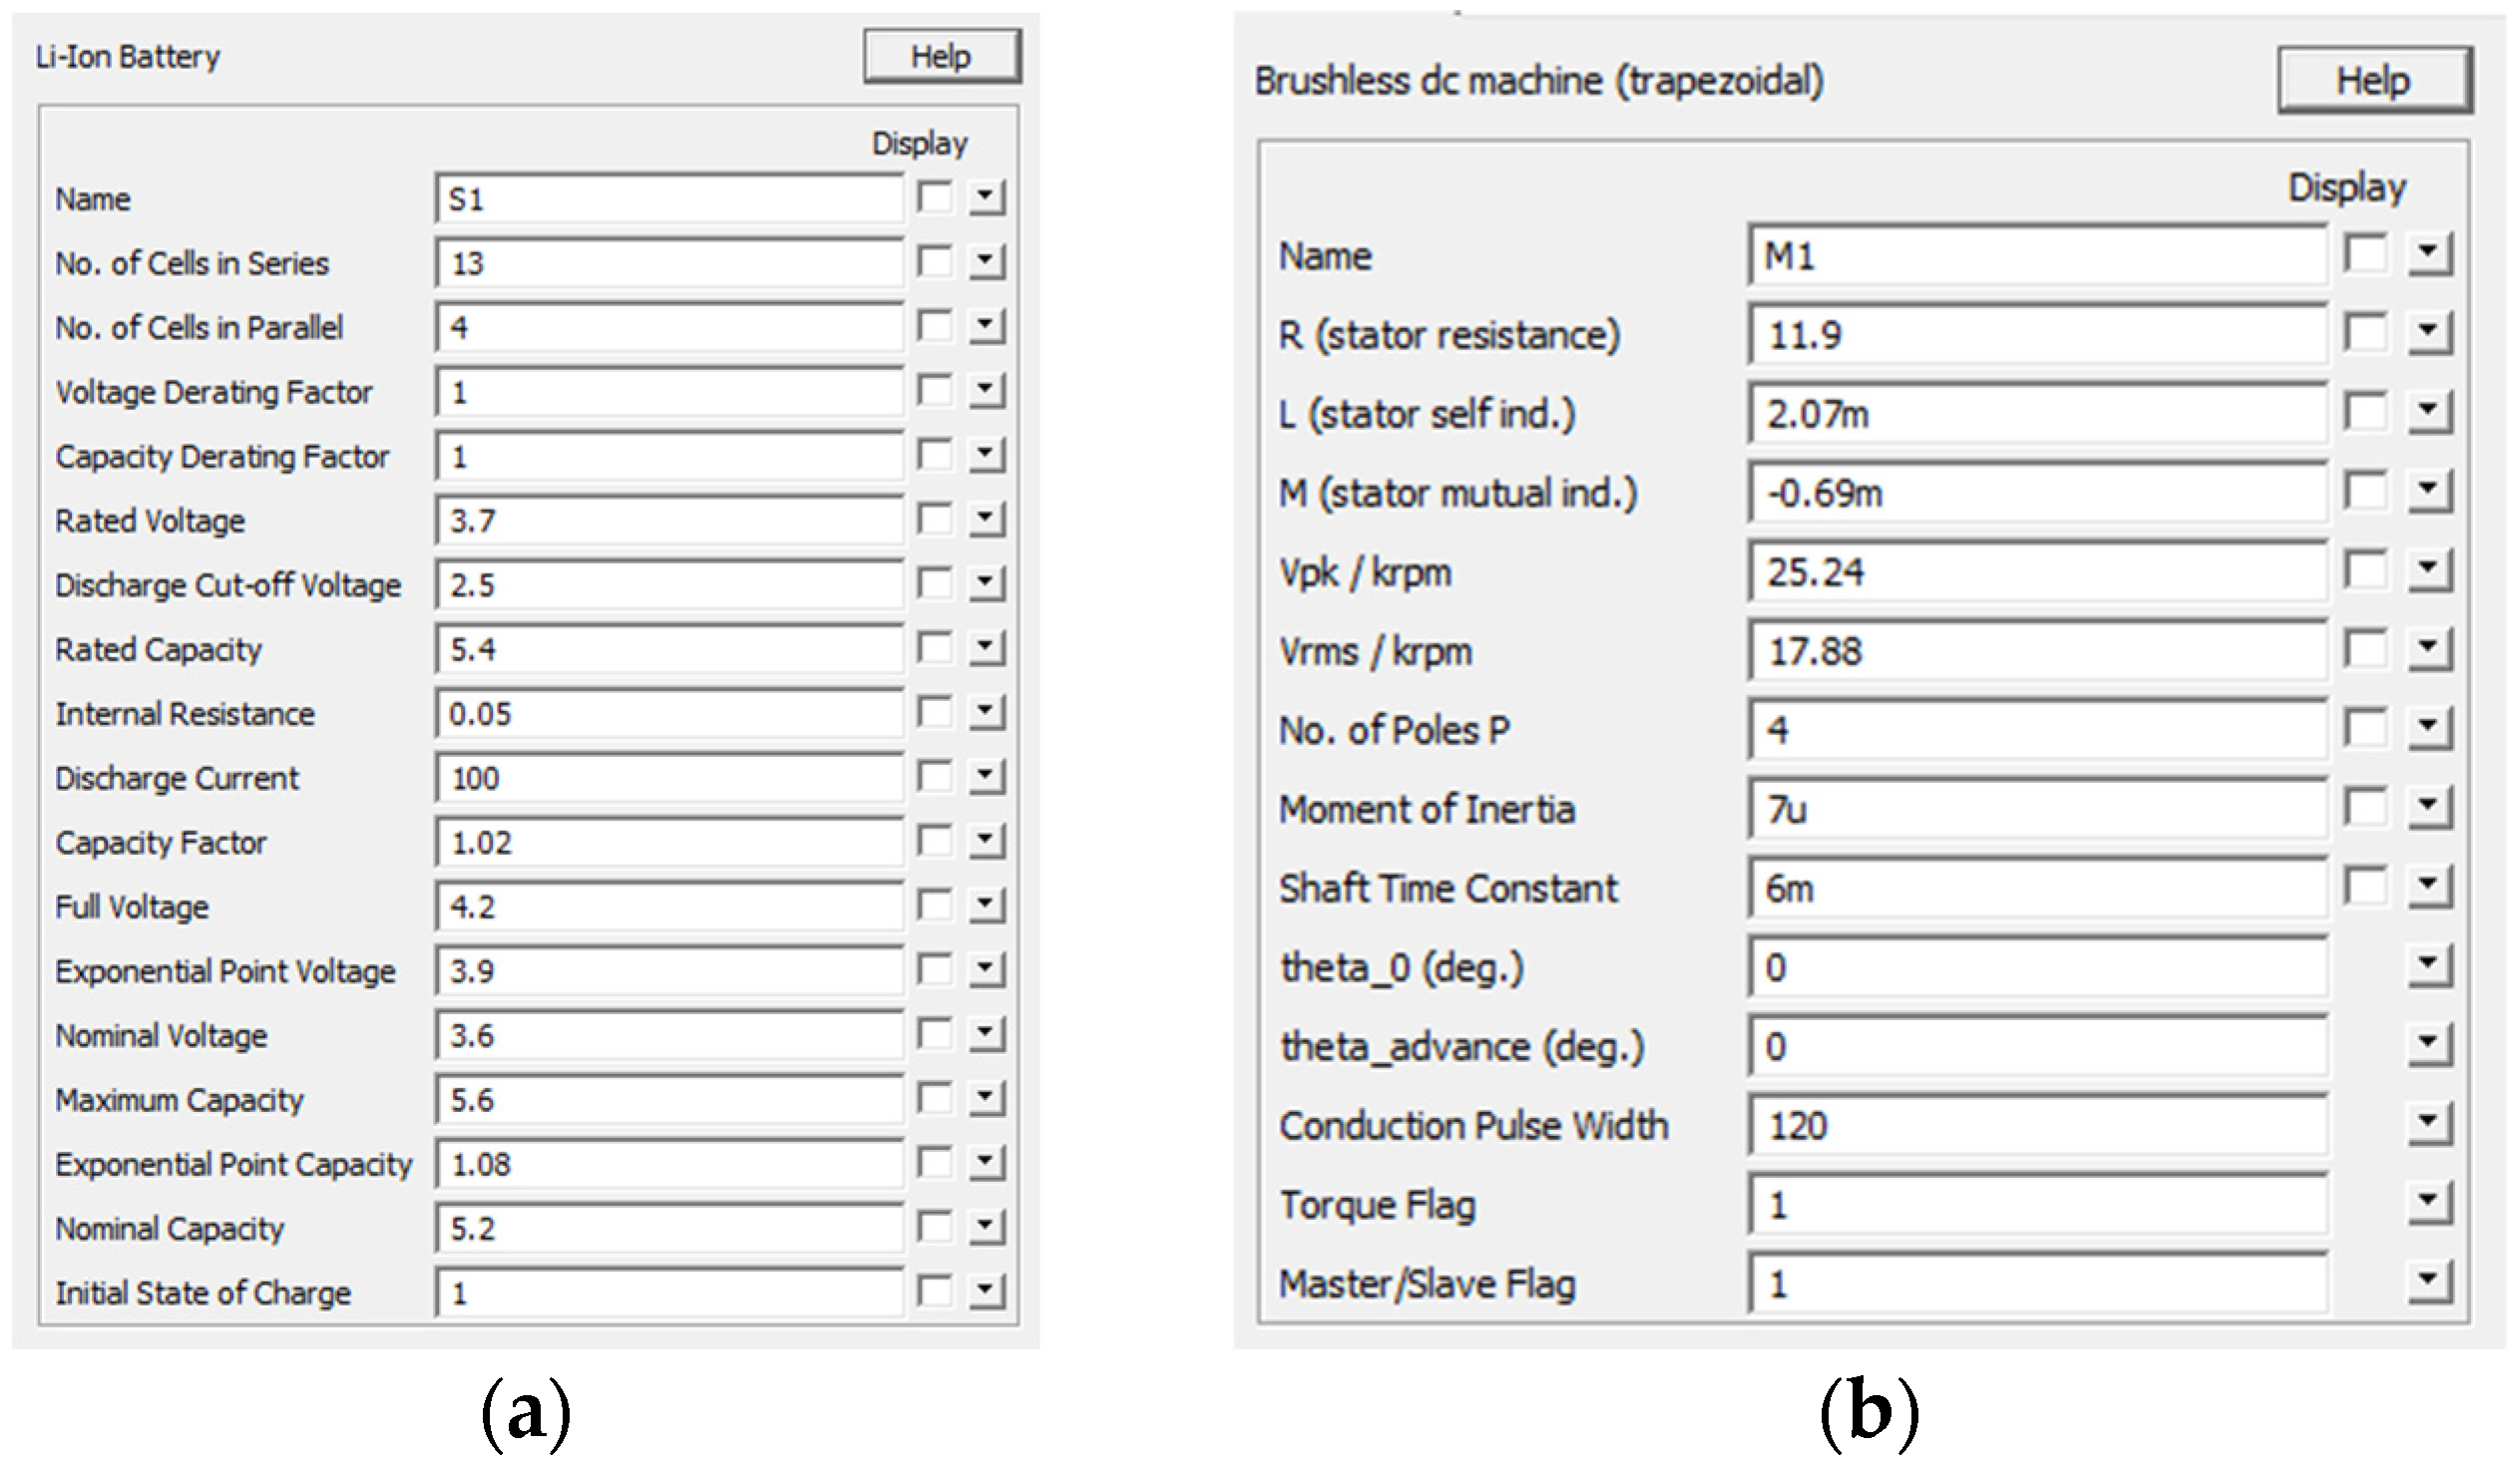Open dropdown arrow for Master/Slave Flag
This screenshot has height=1470, width=2520.
[2430, 1282]
